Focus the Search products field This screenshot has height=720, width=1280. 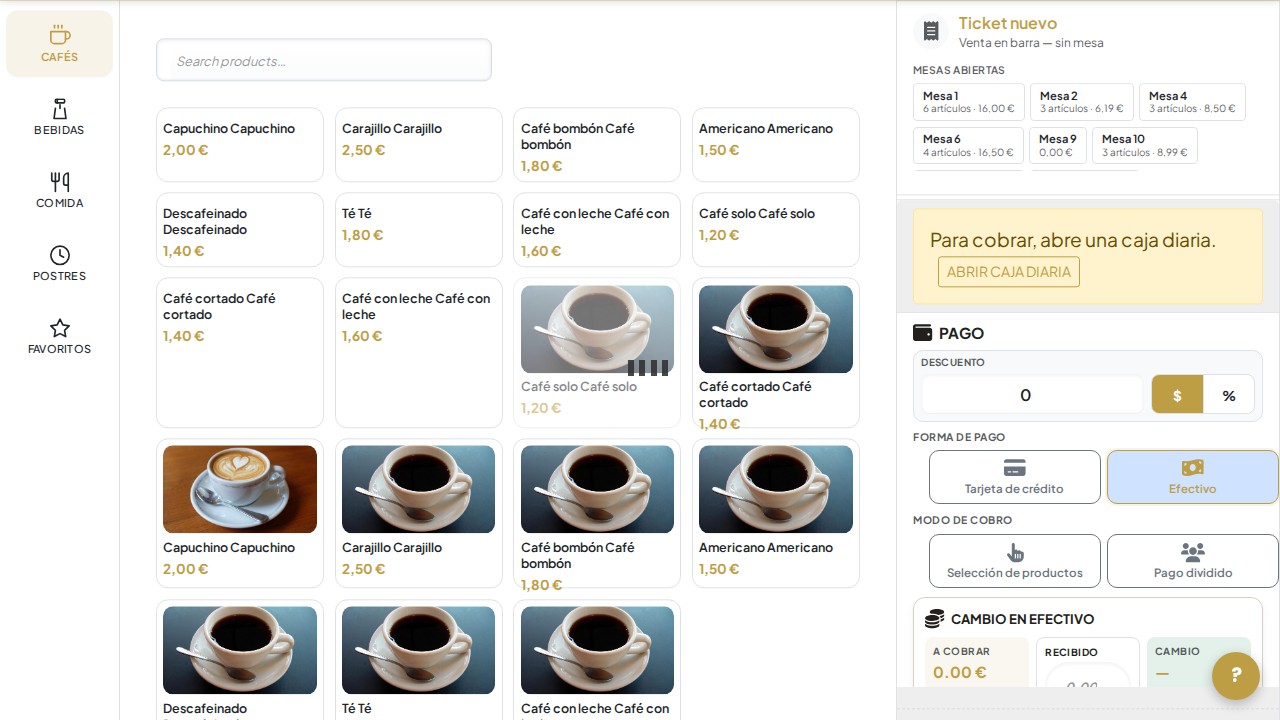click(324, 60)
